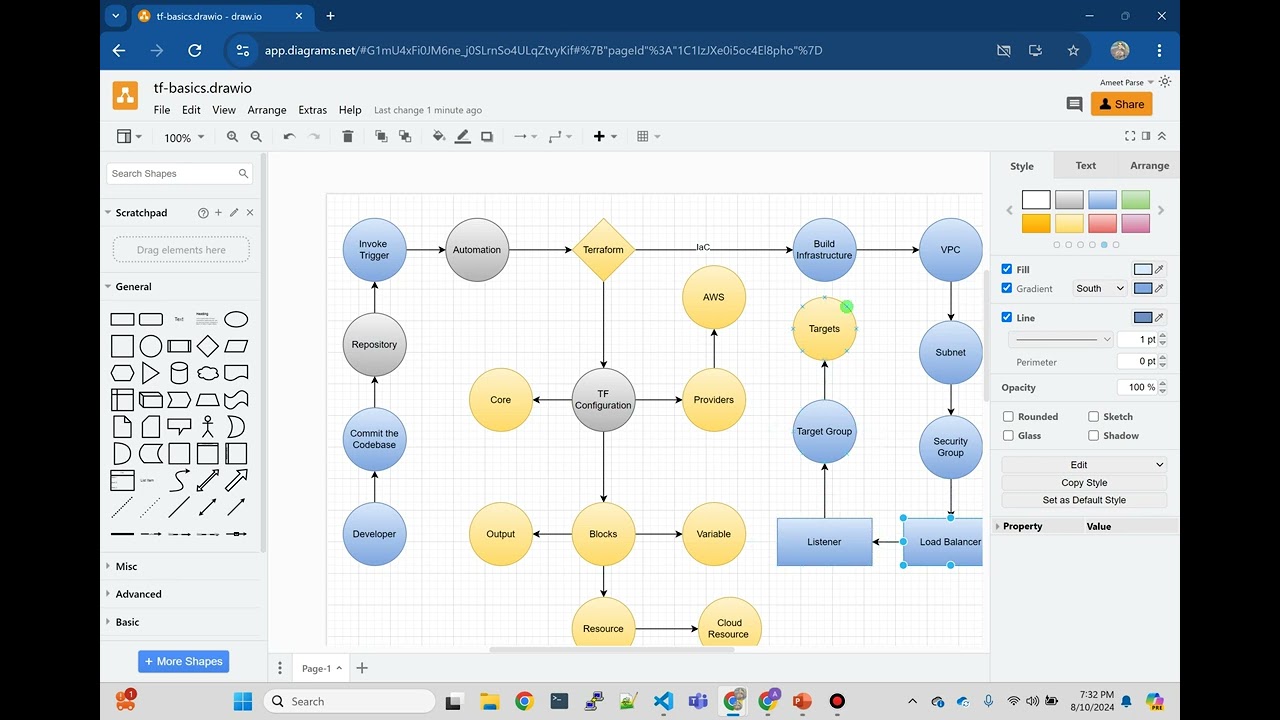Click the More Shapes button
This screenshot has height=720, width=1280.
click(184, 661)
